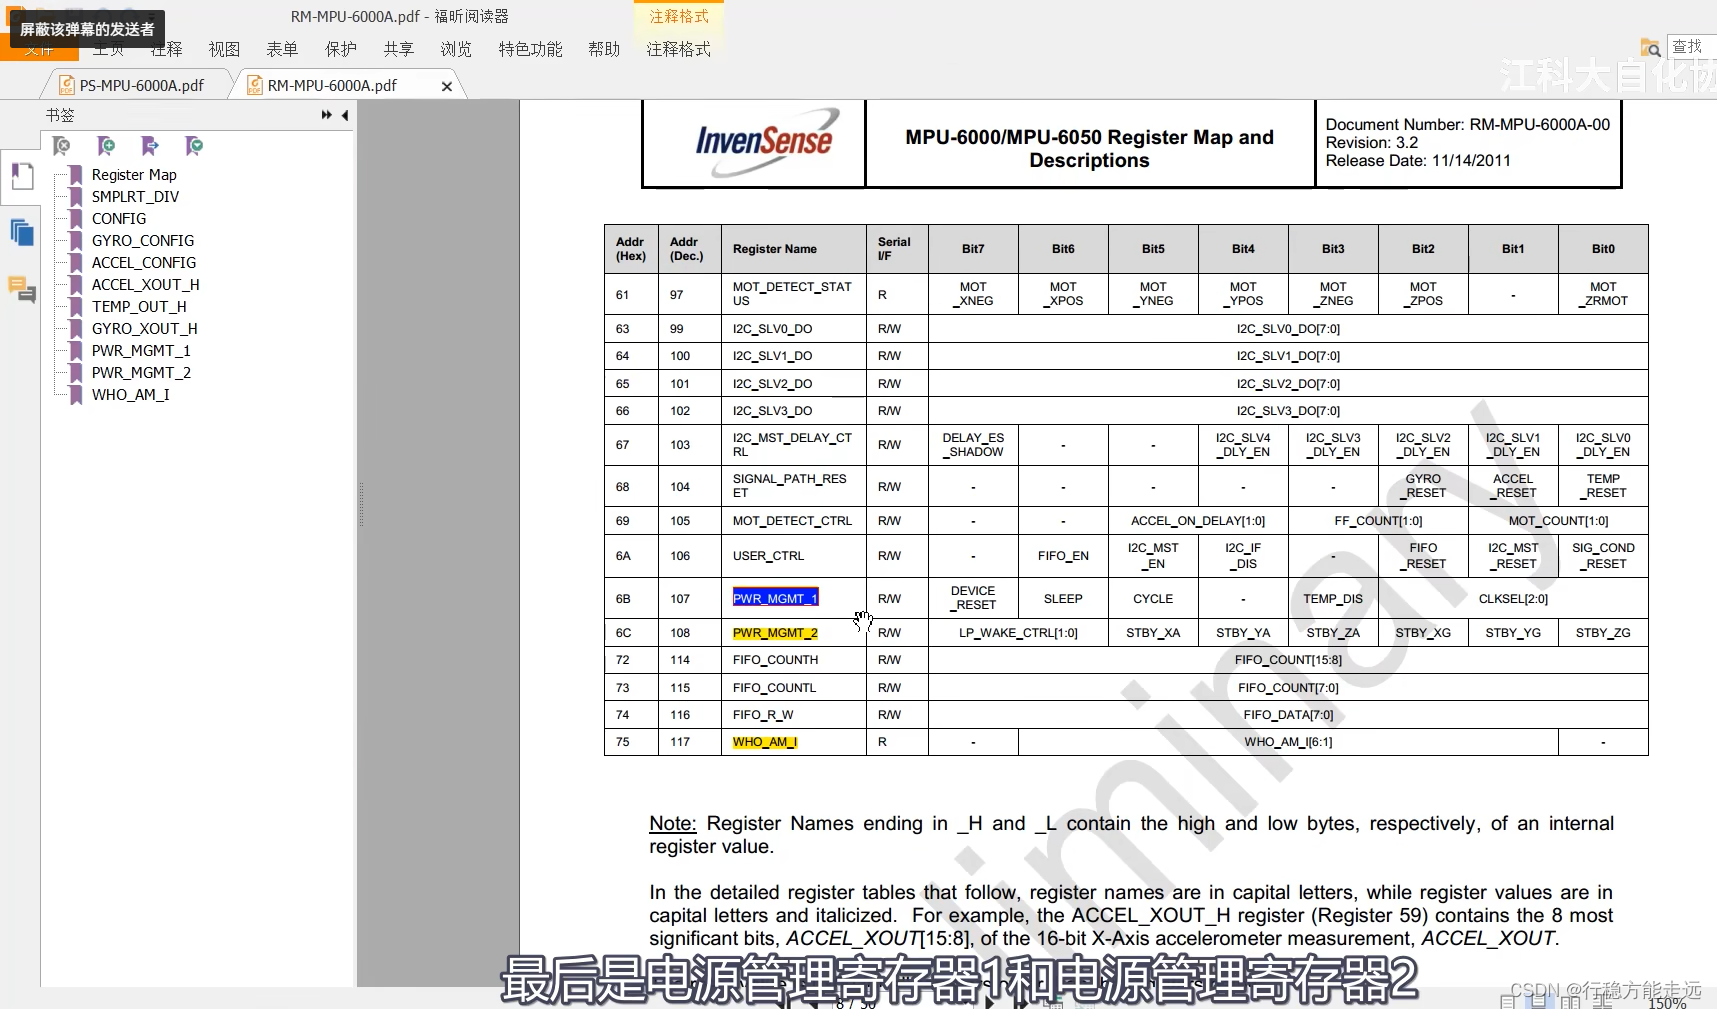Select the CONFIG bookmark
Image resolution: width=1717 pixels, height=1009 pixels.
[x=119, y=219]
